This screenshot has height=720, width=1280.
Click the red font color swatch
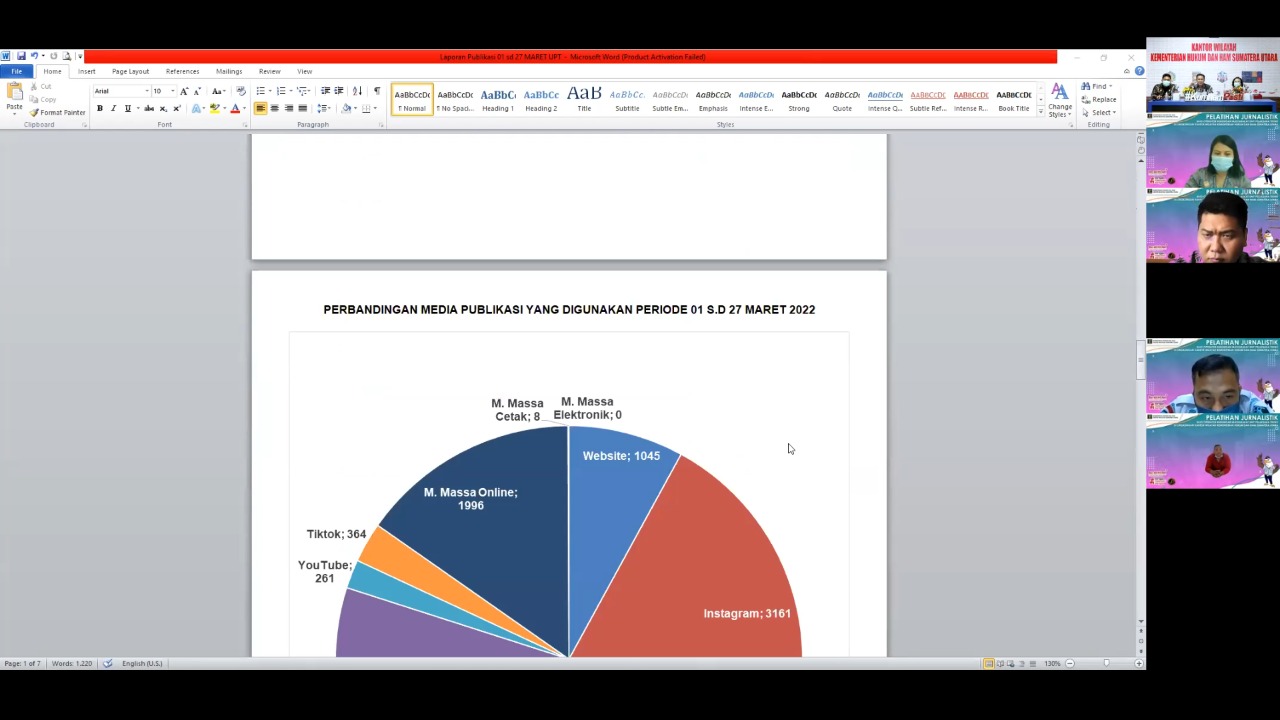235,108
